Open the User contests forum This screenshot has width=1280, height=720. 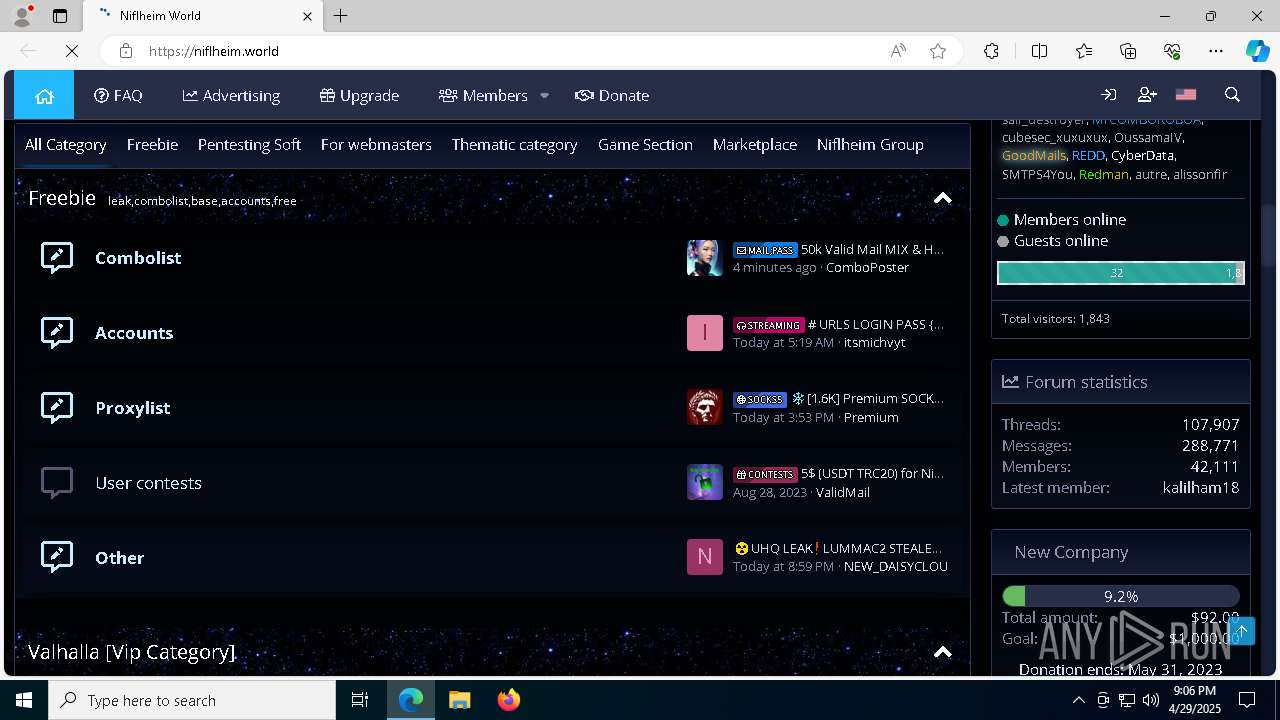148,483
